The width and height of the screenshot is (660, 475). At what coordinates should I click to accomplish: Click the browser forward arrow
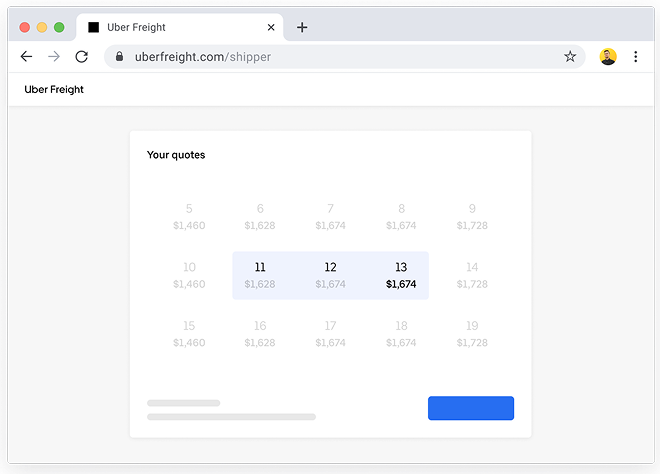coord(54,57)
